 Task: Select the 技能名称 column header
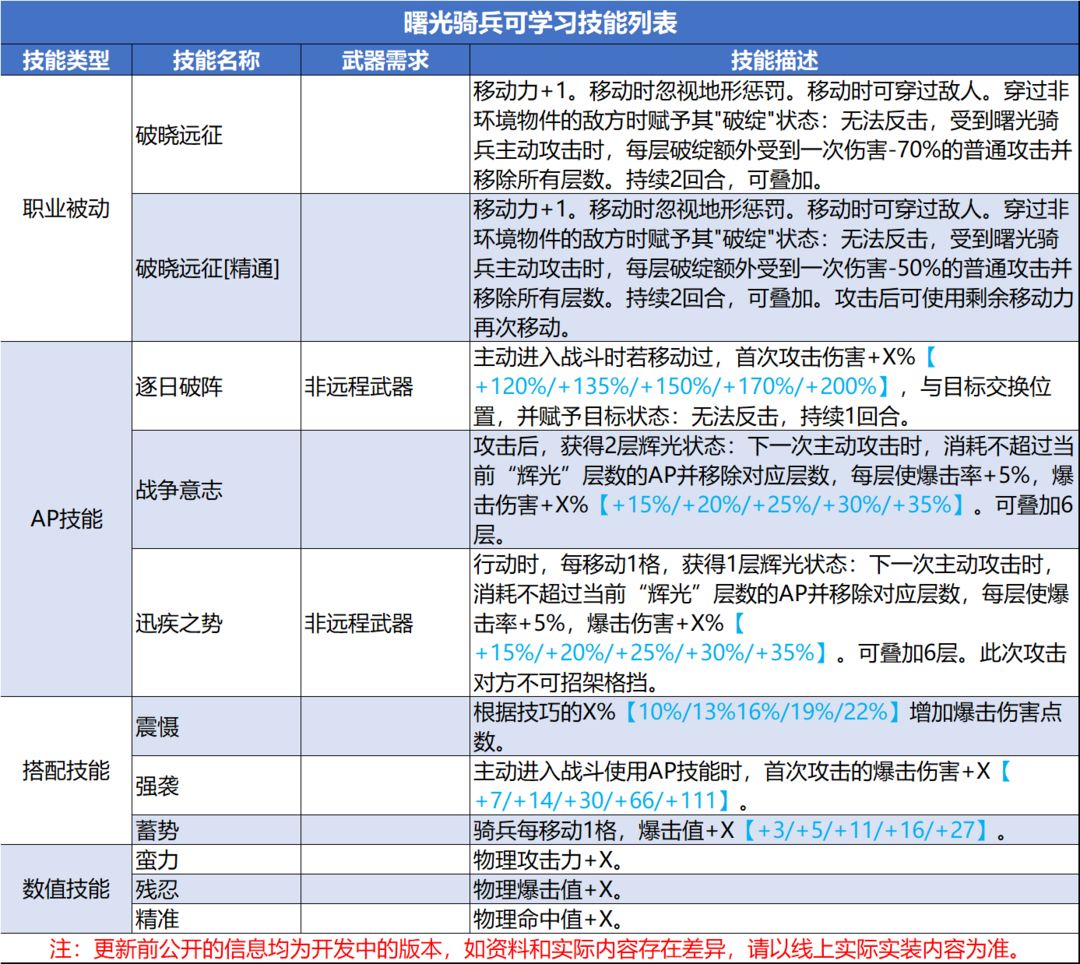pyautogui.click(x=216, y=61)
